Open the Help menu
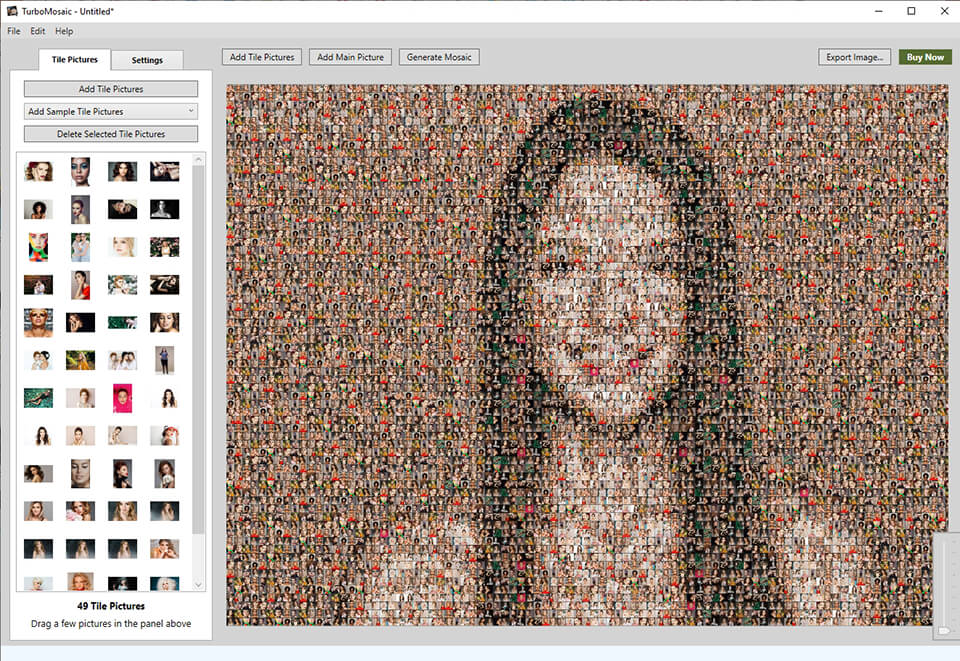 pyautogui.click(x=64, y=31)
